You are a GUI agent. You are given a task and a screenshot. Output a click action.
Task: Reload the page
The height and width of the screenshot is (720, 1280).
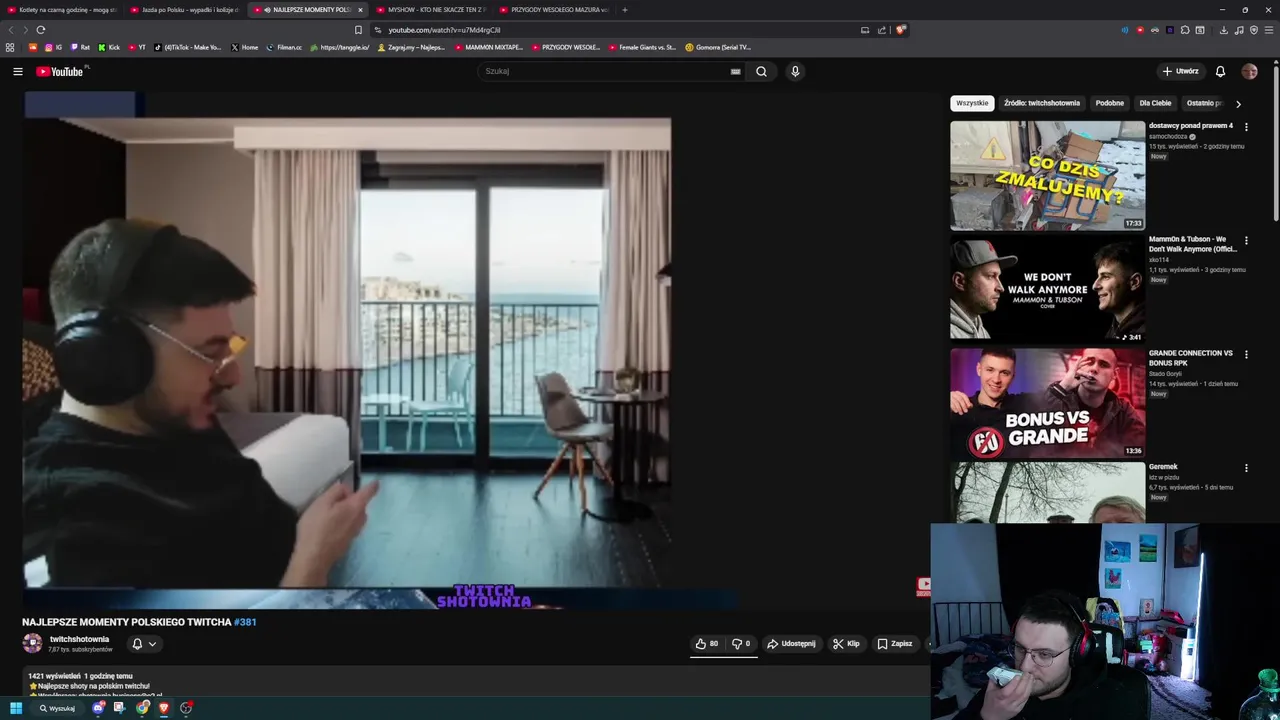point(41,30)
